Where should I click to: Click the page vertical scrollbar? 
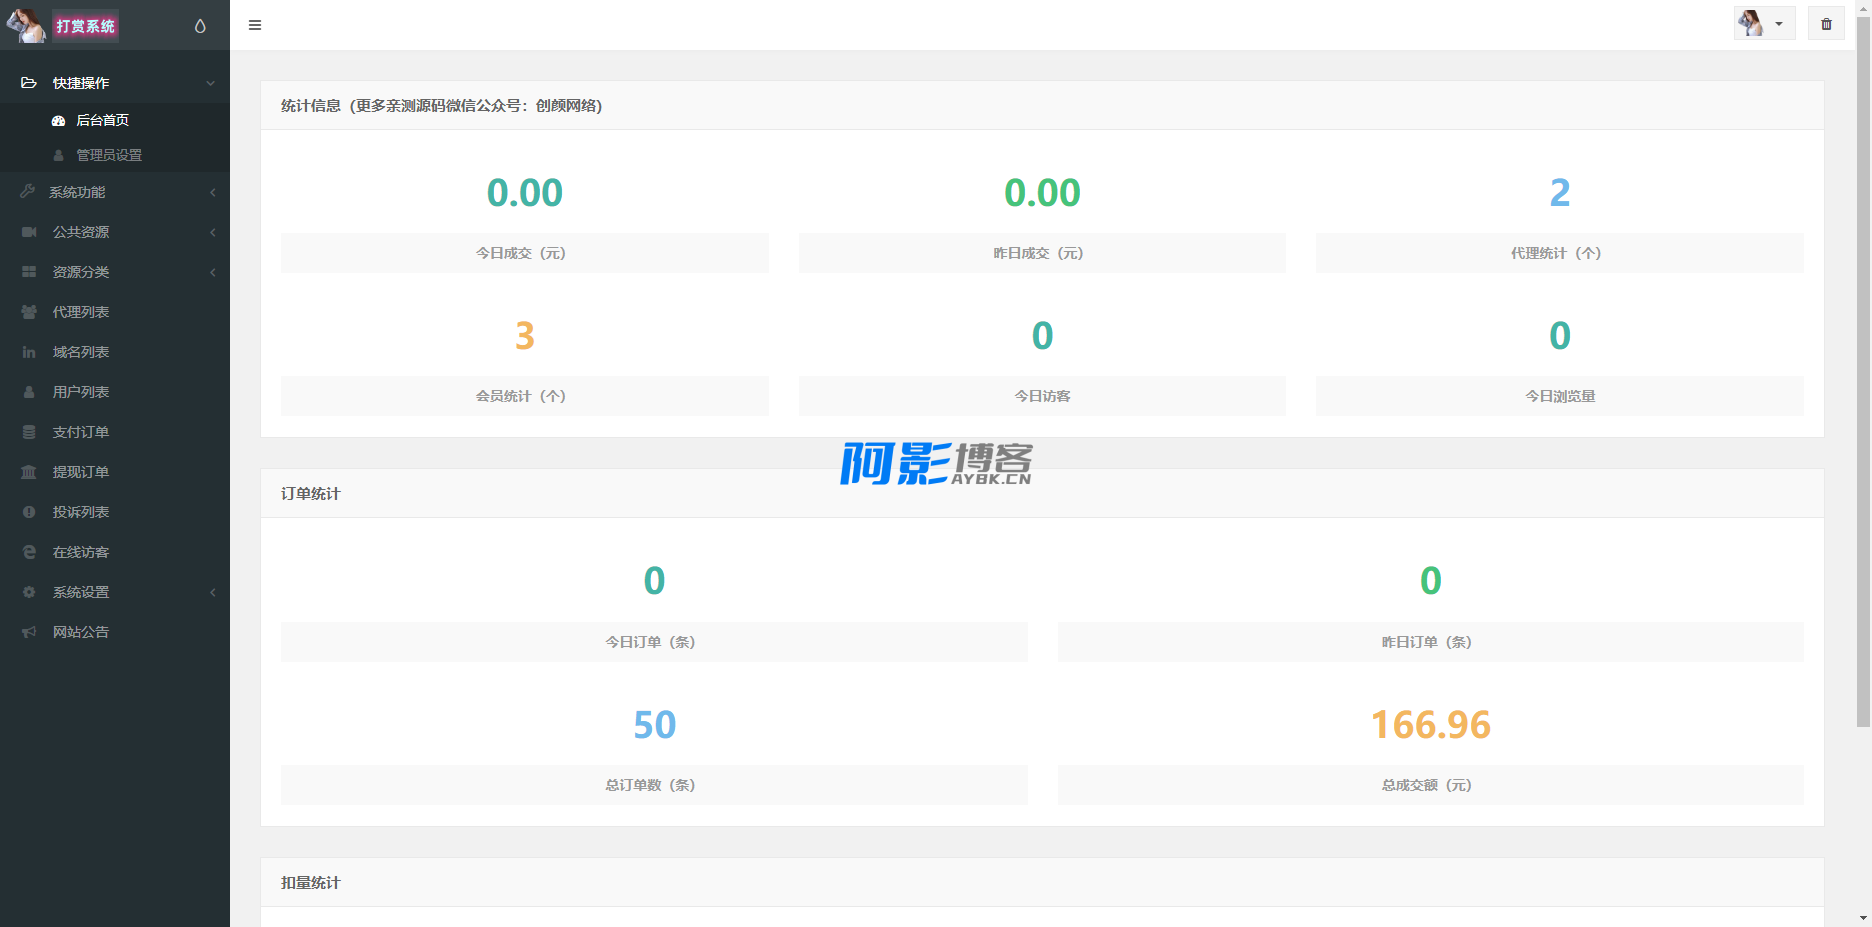(1862, 370)
